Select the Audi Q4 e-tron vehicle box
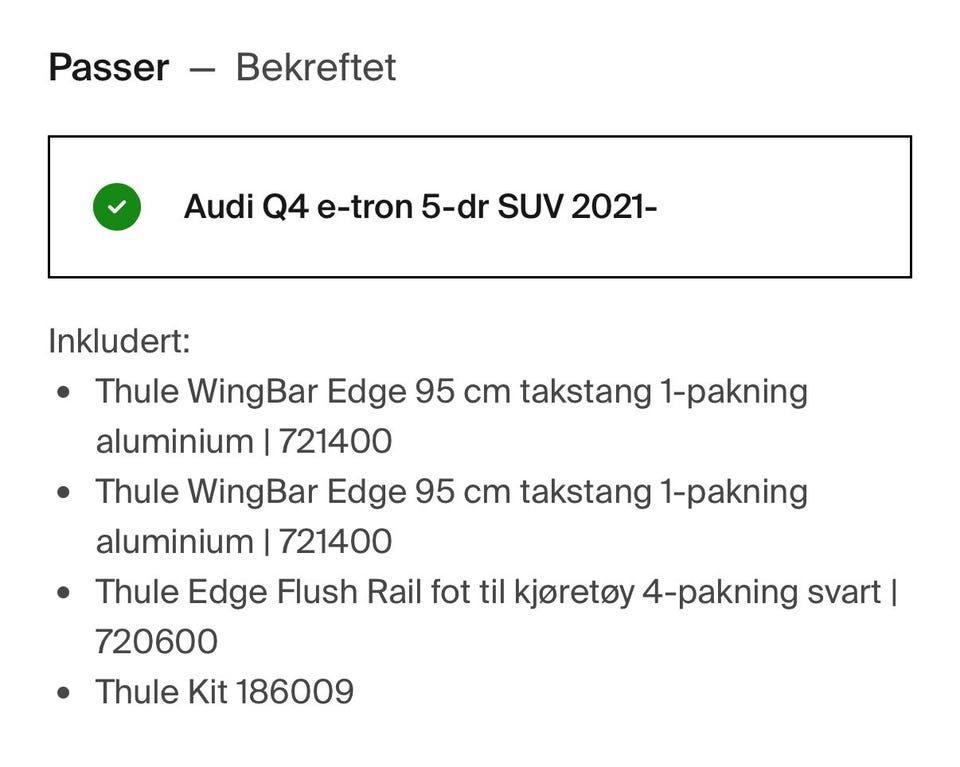The width and height of the screenshot is (960, 767). click(x=480, y=207)
